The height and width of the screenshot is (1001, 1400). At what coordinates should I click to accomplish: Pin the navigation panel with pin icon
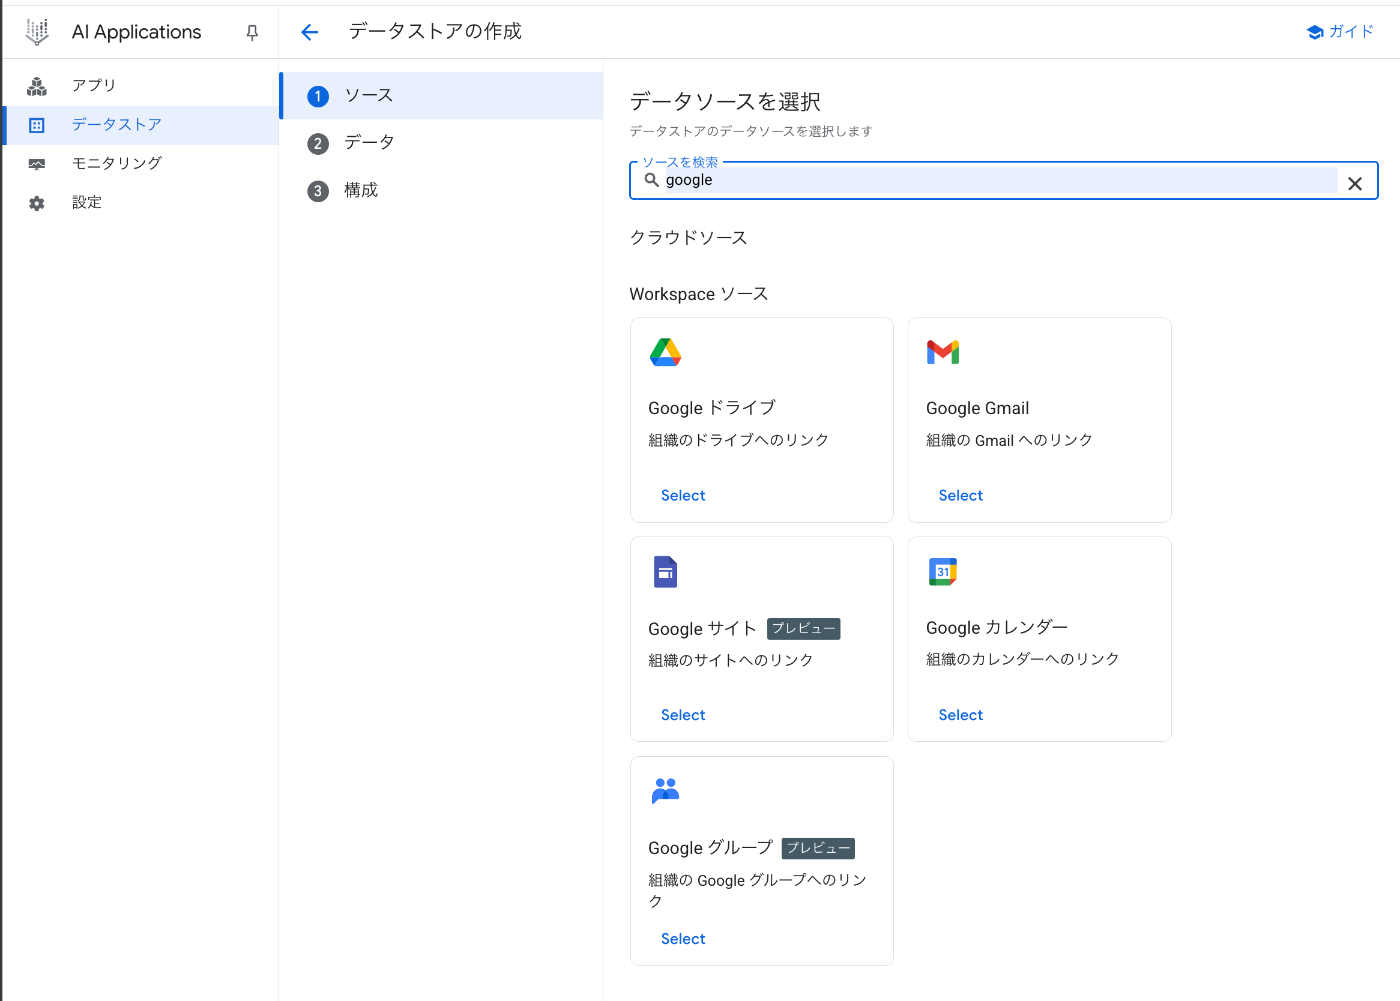252,33
